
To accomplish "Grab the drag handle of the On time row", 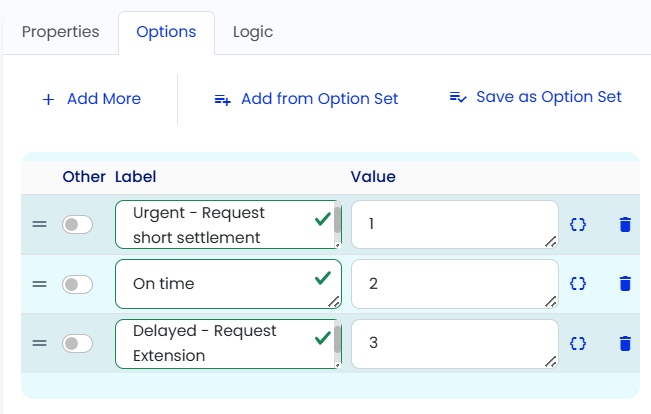I will [x=39, y=284].
